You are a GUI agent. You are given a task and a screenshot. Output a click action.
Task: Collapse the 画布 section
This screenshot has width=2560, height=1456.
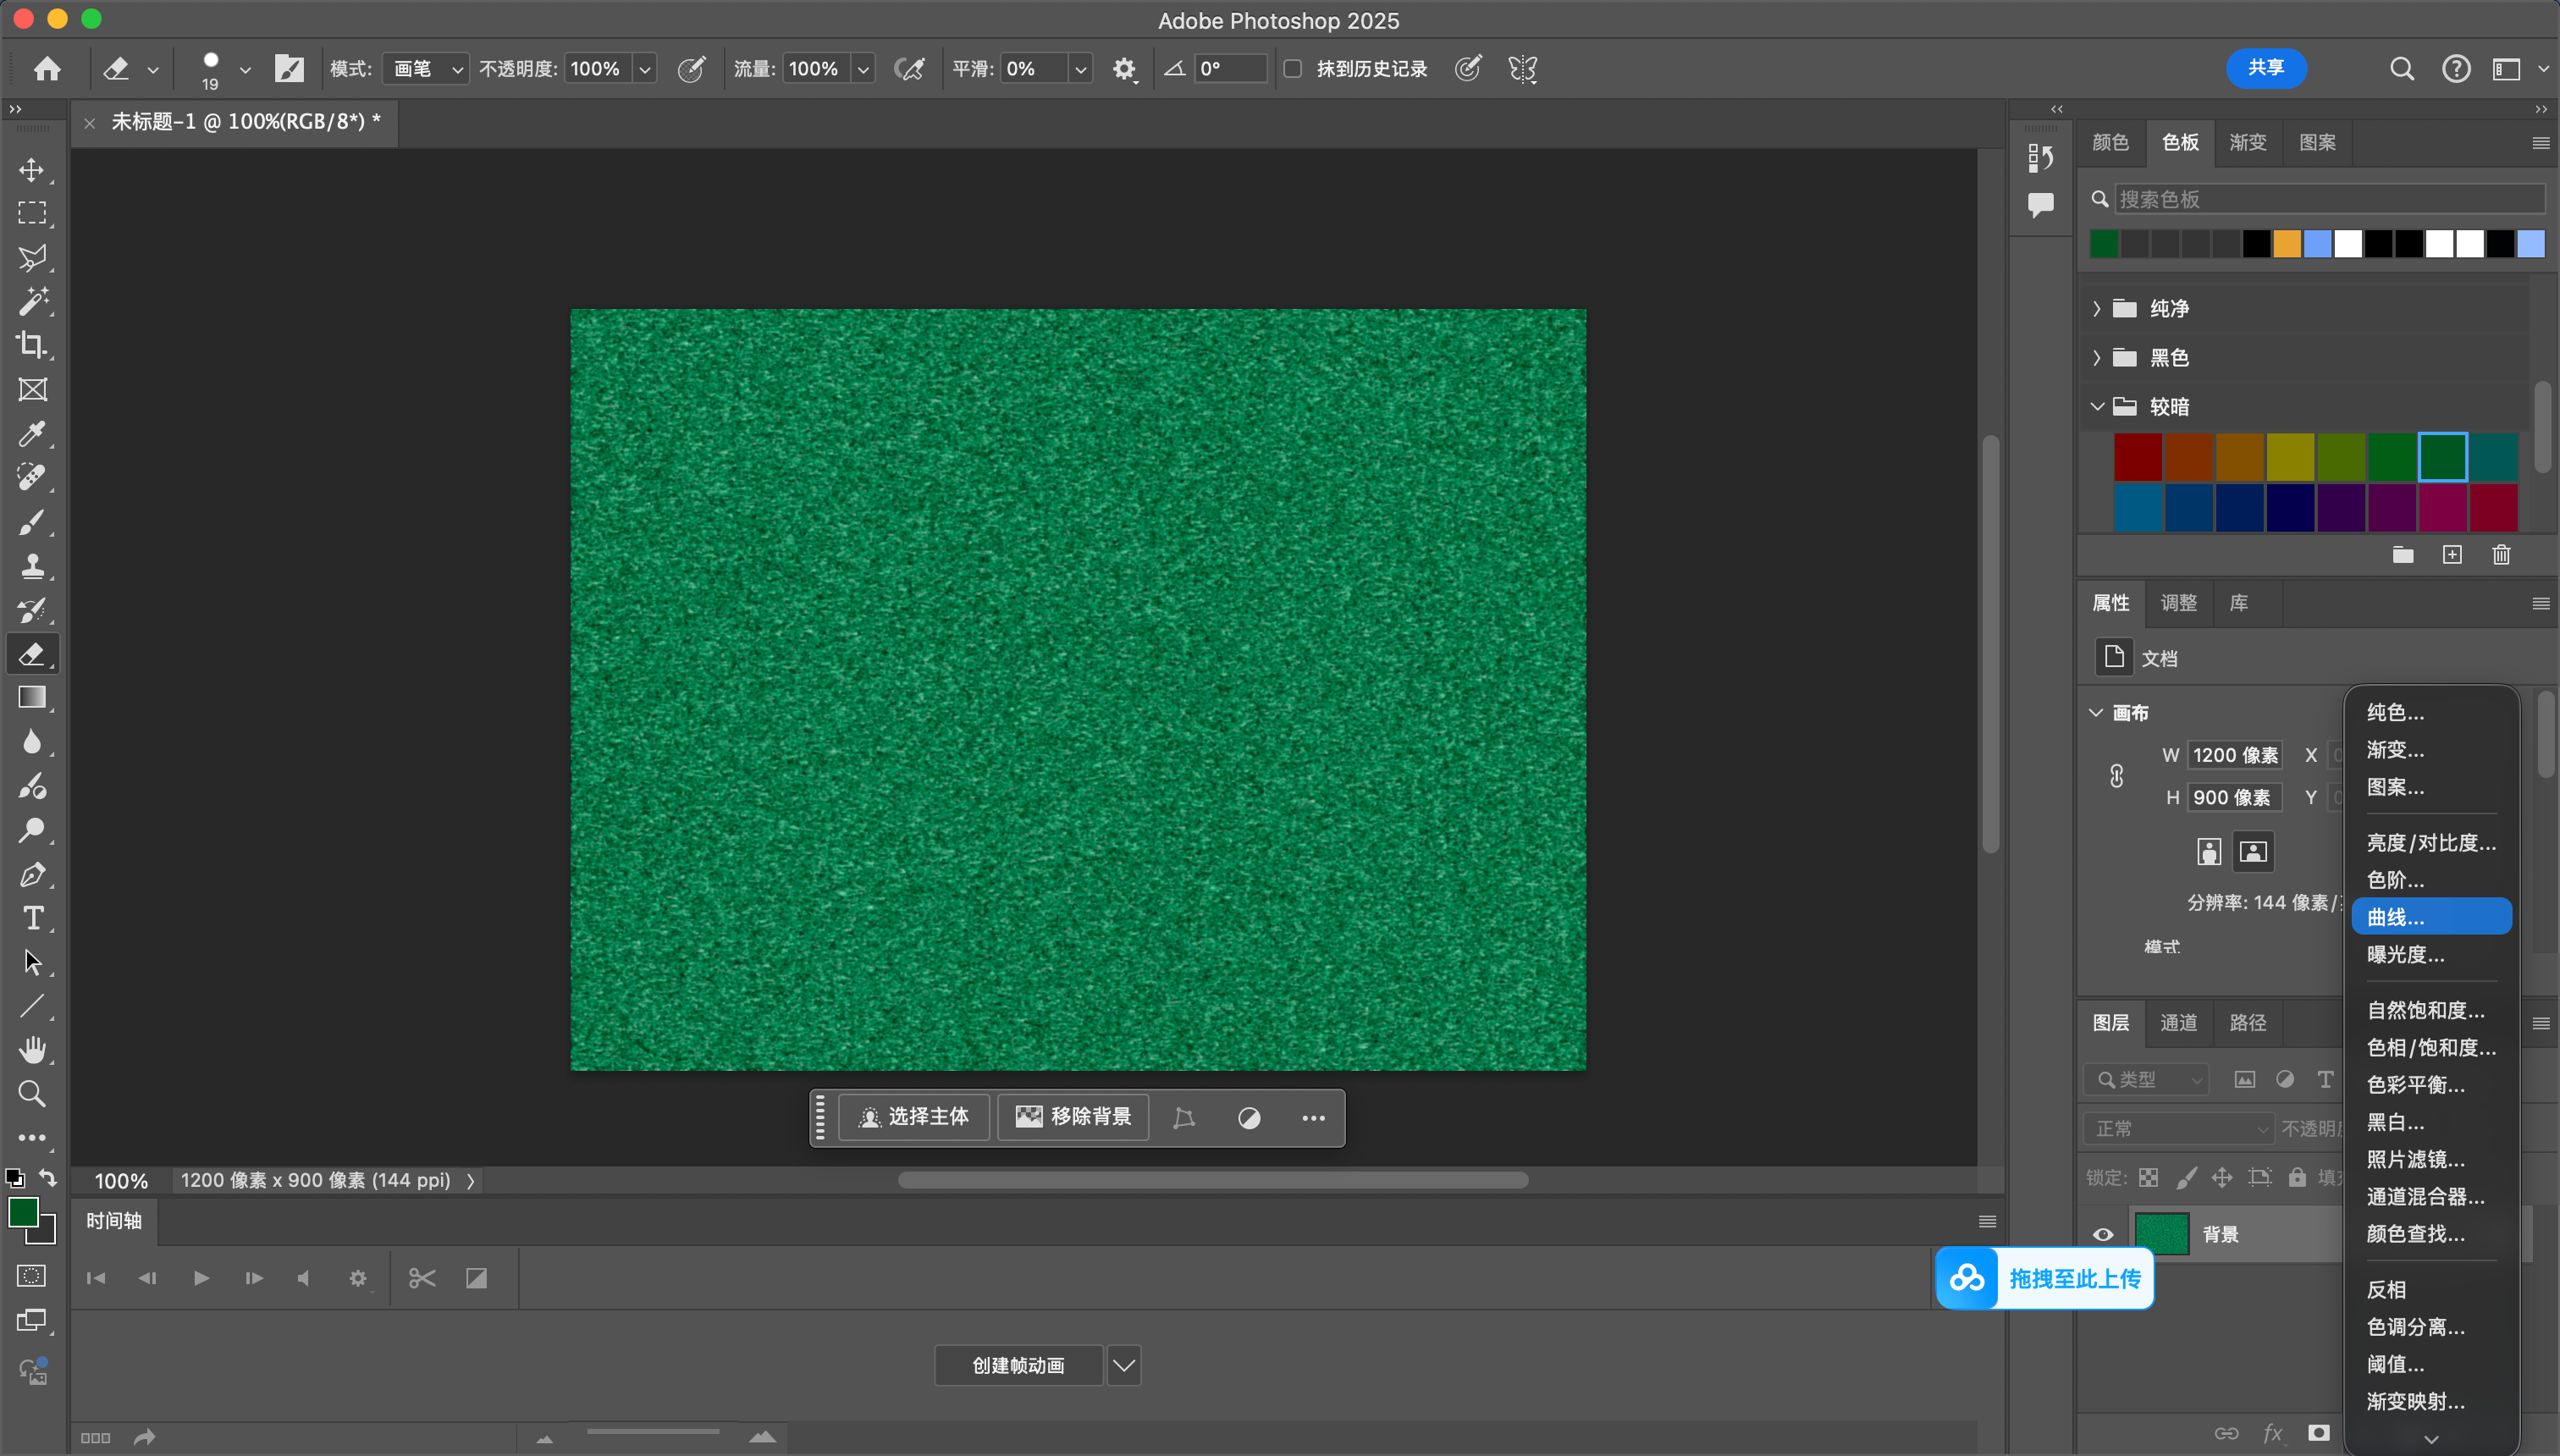[x=2096, y=713]
